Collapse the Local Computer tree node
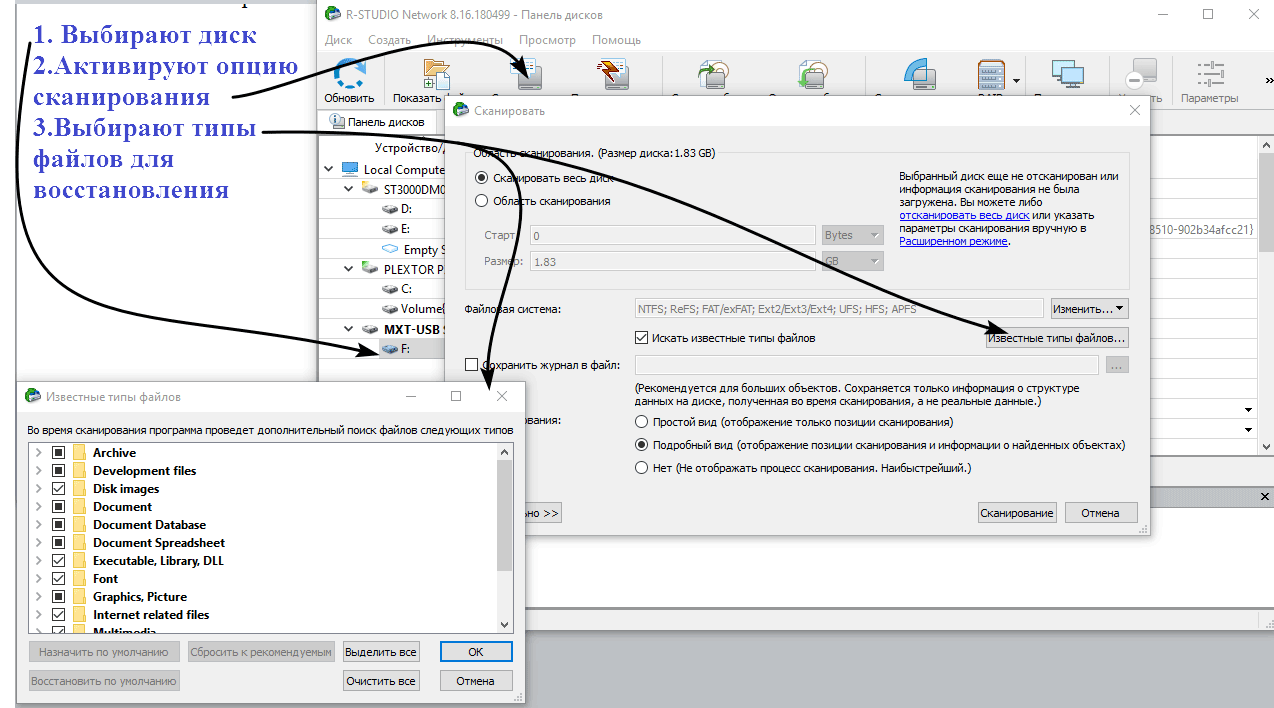The image size is (1274, 708). pos(329,170)
